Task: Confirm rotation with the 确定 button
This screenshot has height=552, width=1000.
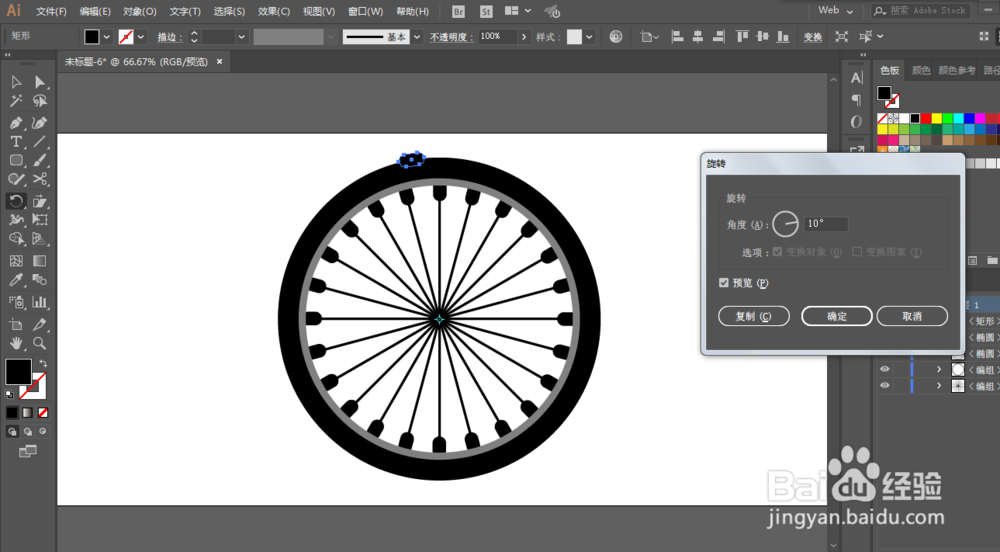Action: [837, 316]
